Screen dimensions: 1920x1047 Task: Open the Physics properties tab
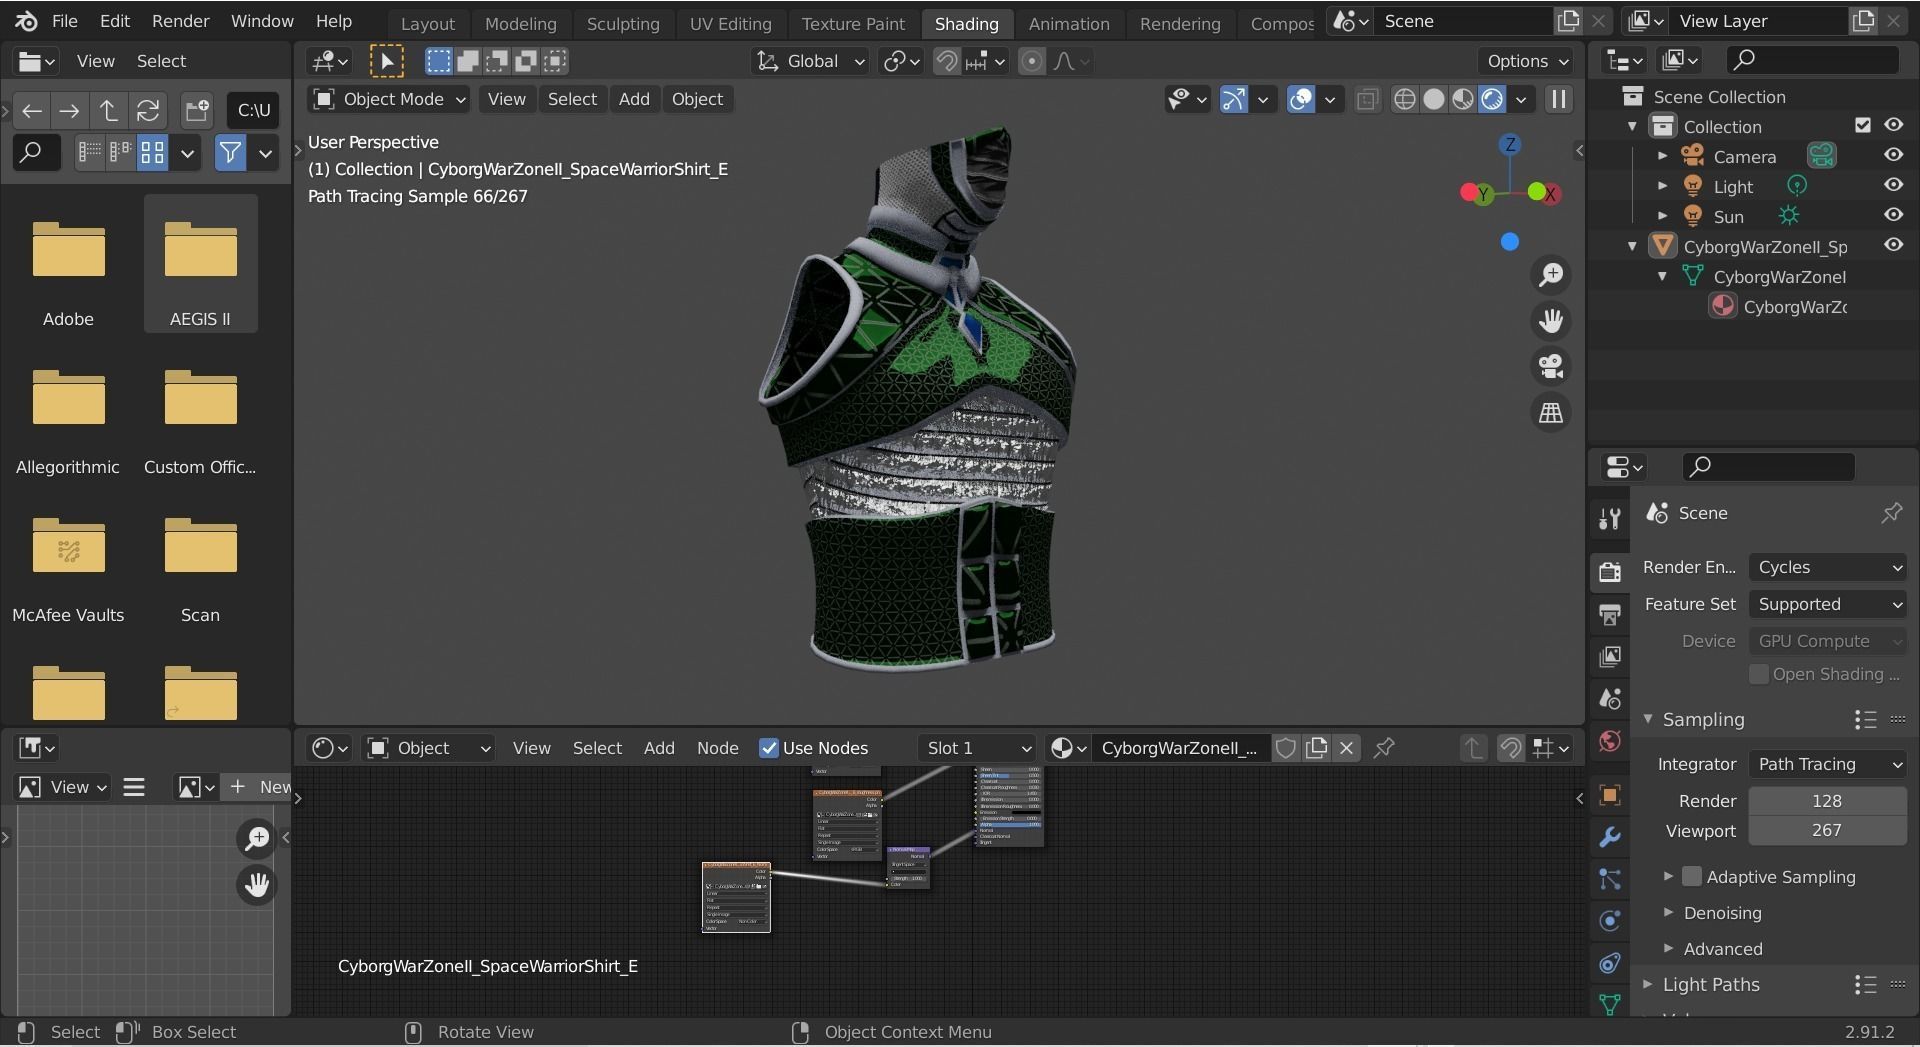coord(1609,921)
